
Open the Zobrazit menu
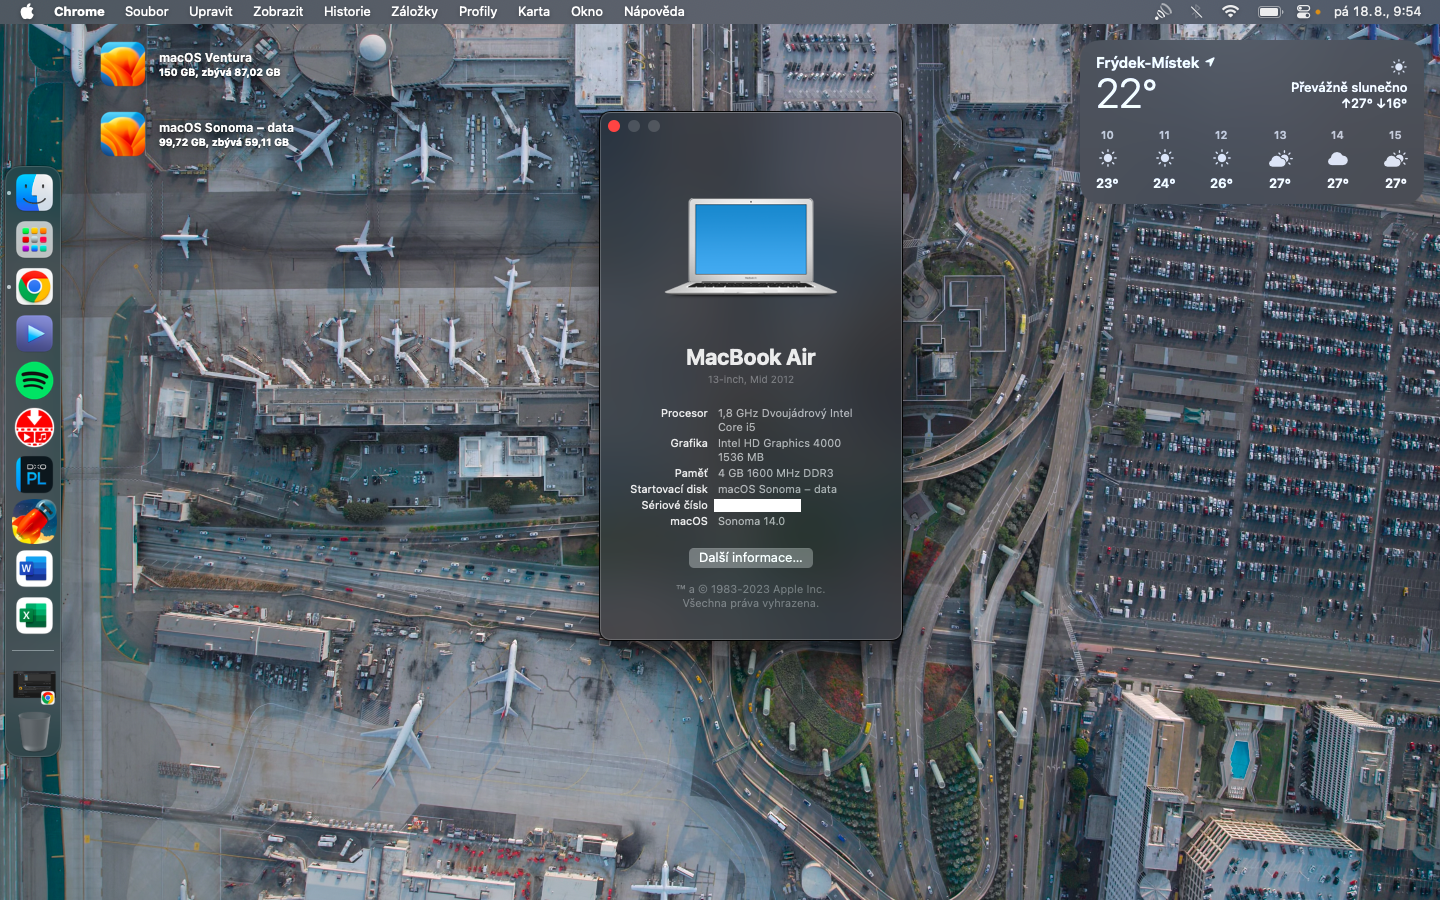pyautogui.click(x=278, y=12)
